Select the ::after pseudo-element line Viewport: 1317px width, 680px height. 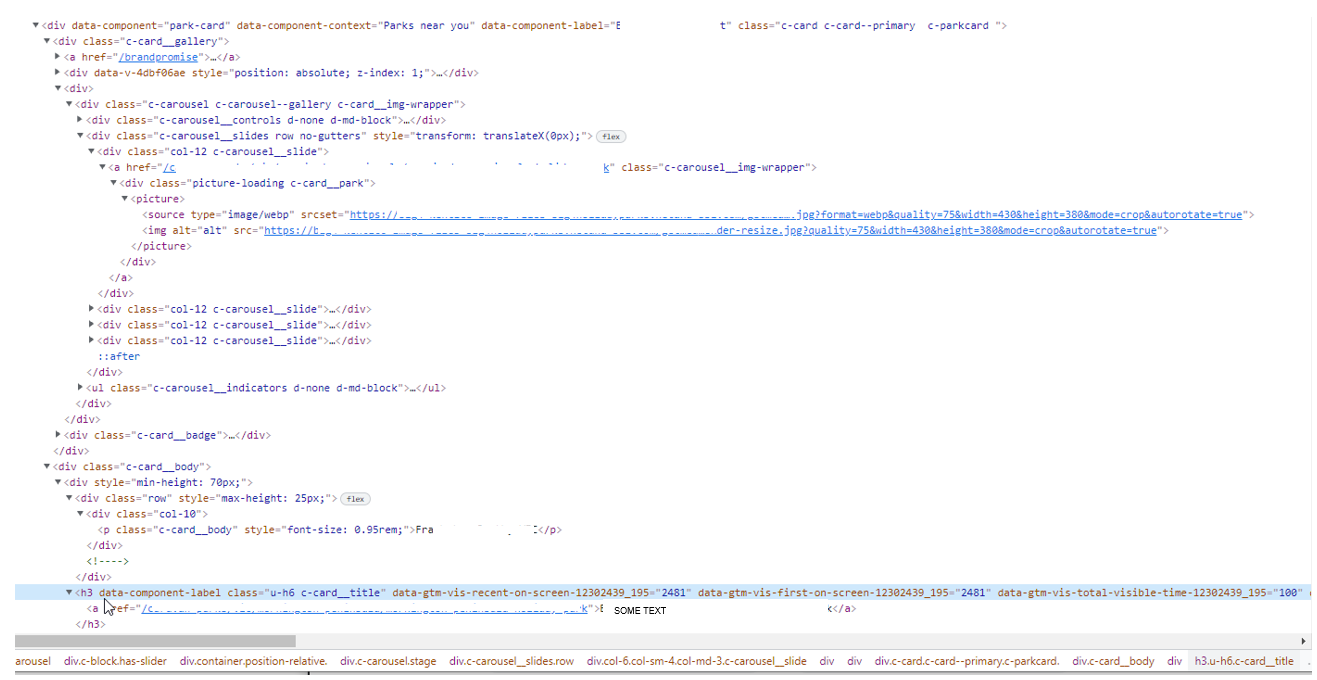[118, 357]
